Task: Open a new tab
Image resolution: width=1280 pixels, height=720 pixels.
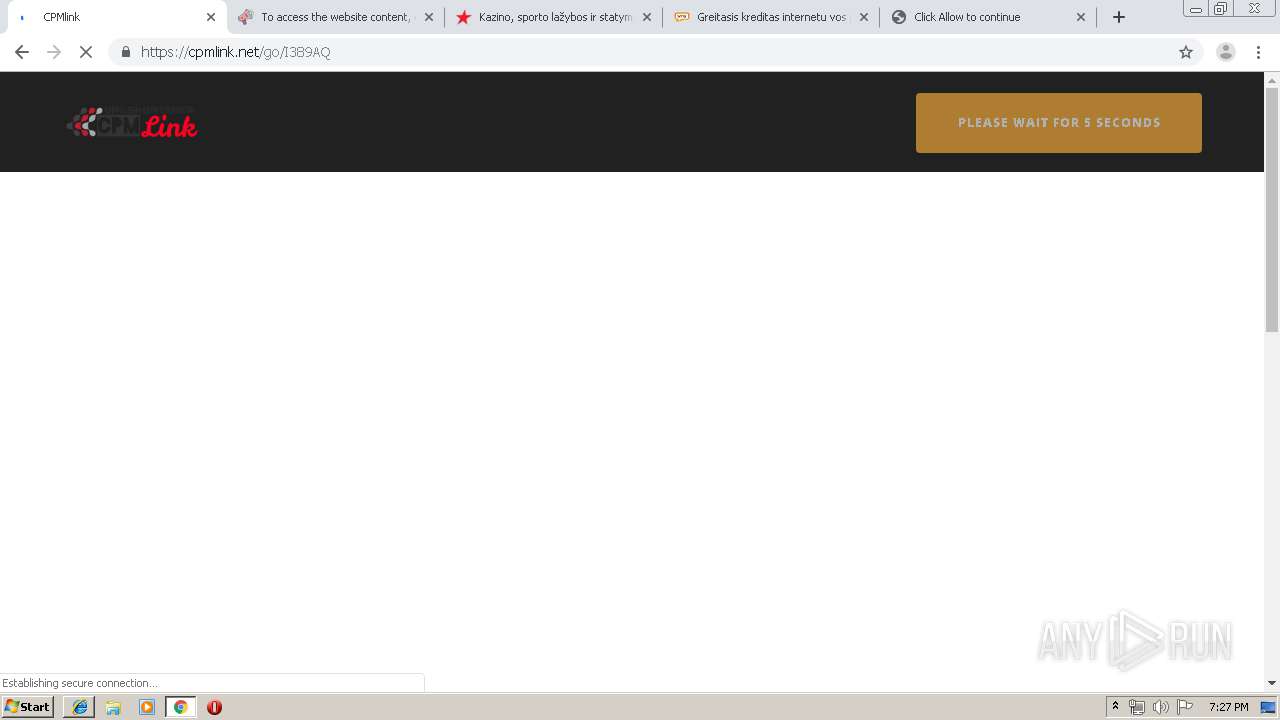Action: [1119, 17]
